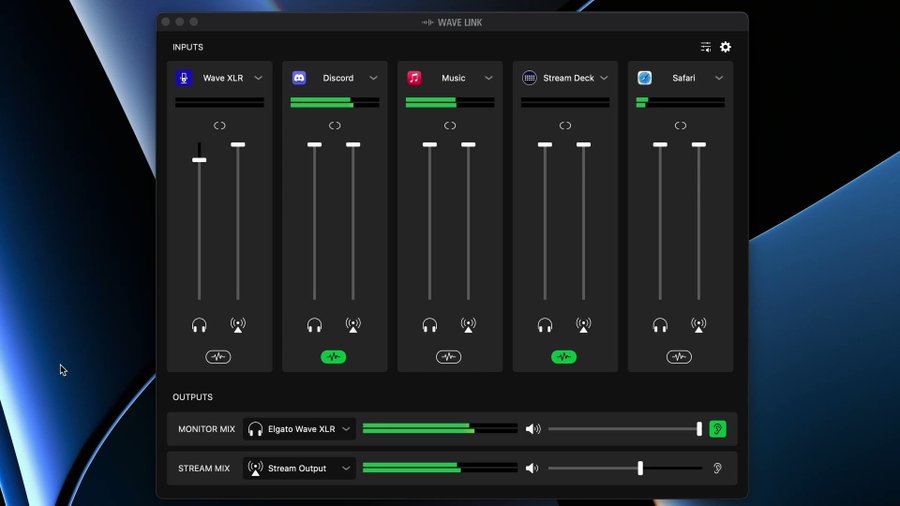Viewport: 900px width, 506px height.
Task: Expand the Wave XLR channel dropdown
Action: tap(258, 78)
